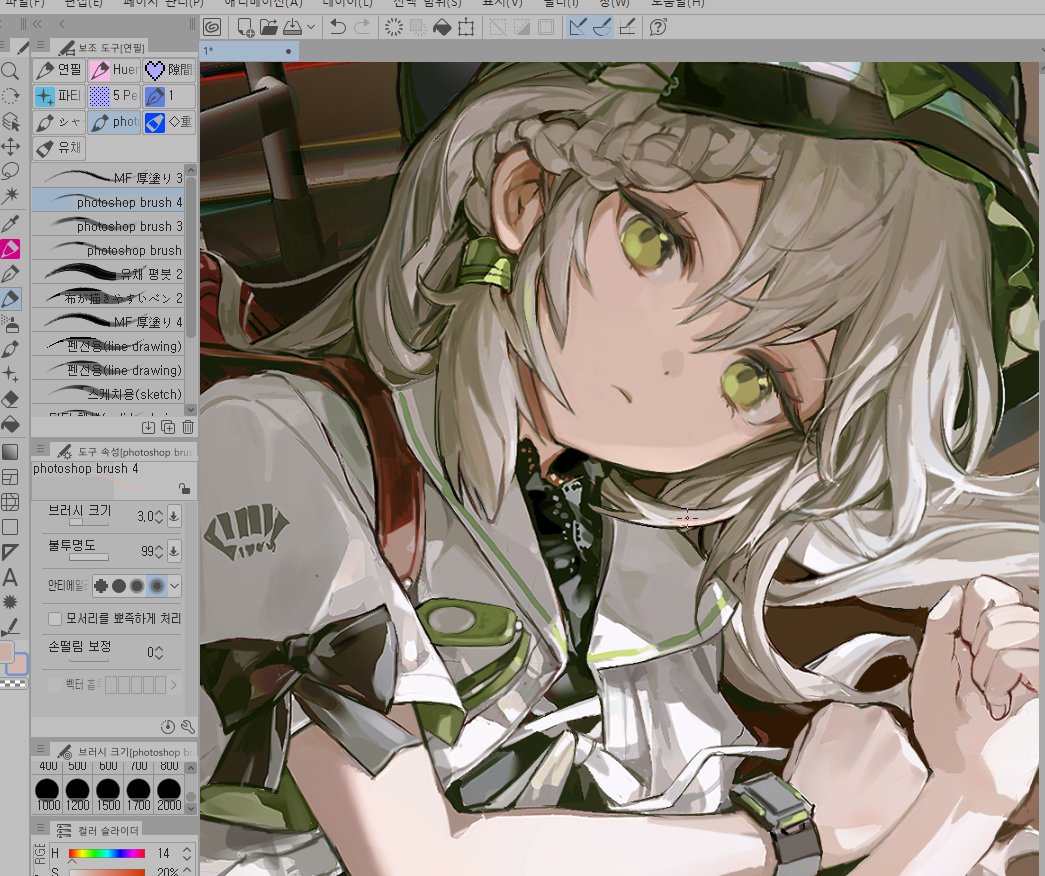Screen dimensions: 1045x876
Task: Open Clip Studio Paint support help icon
Action: [658, 27]
